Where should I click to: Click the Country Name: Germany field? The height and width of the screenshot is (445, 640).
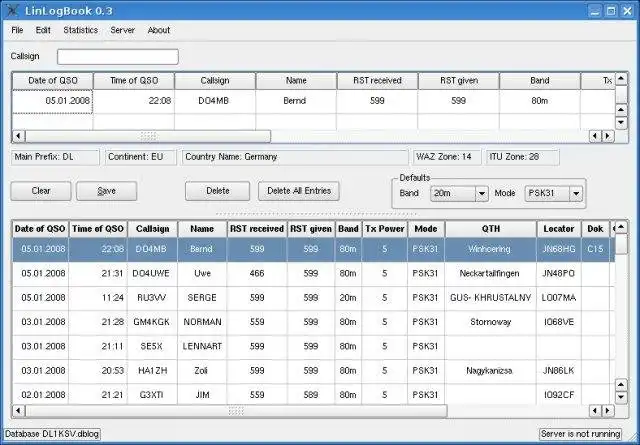[295, 157]
